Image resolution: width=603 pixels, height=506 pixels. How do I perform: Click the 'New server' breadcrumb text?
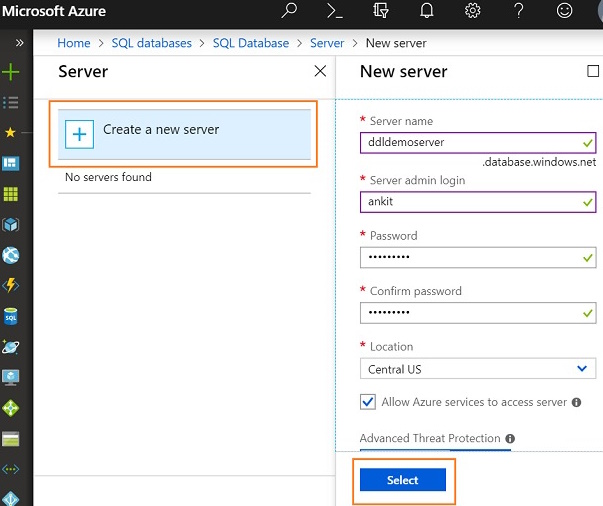396,43
